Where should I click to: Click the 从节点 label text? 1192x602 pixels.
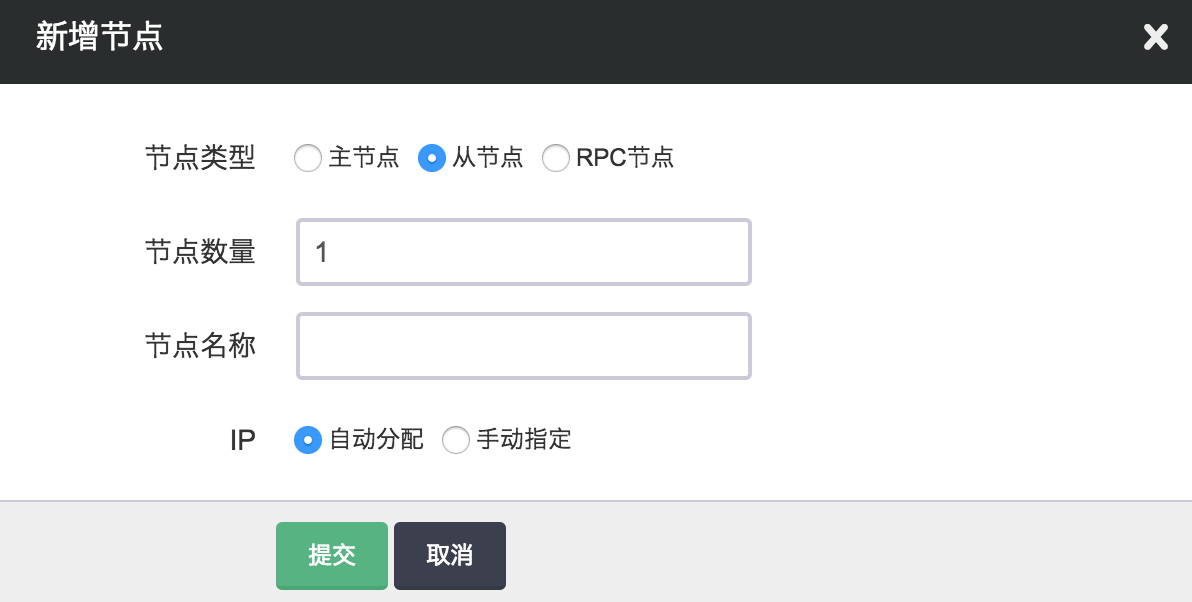coord(488,158)
